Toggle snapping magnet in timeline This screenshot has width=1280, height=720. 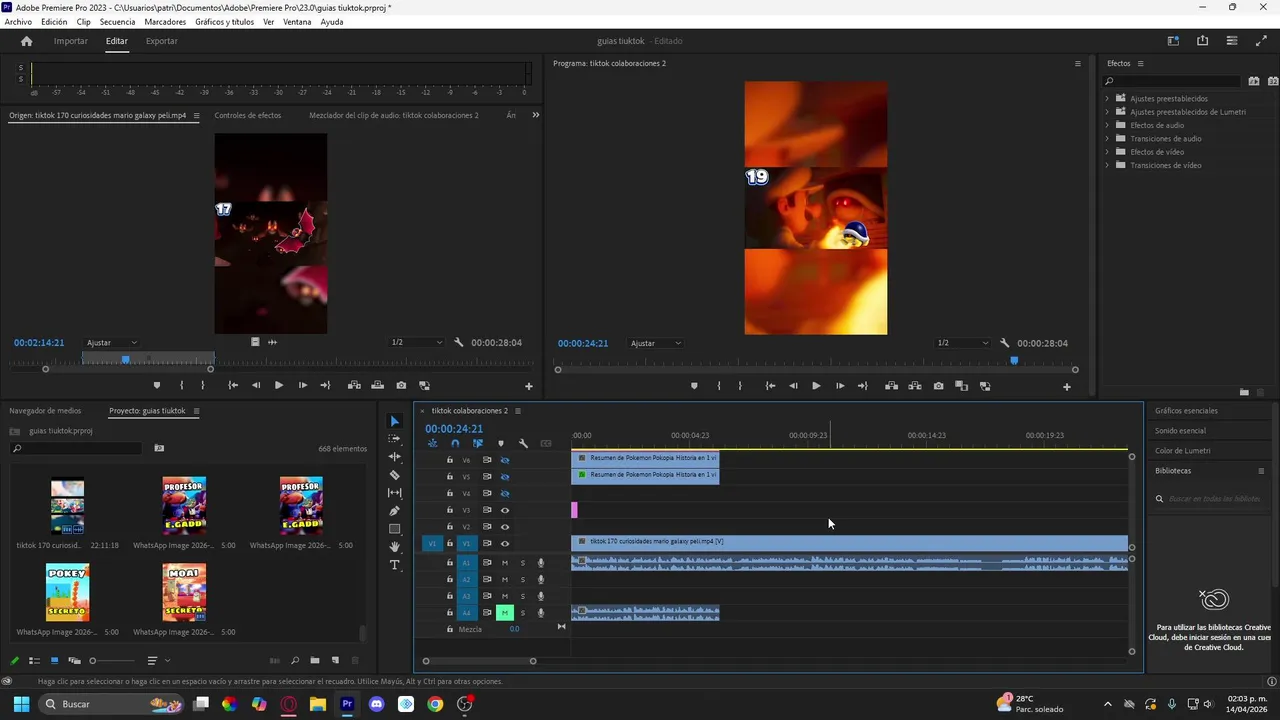(x=455, y=443)
